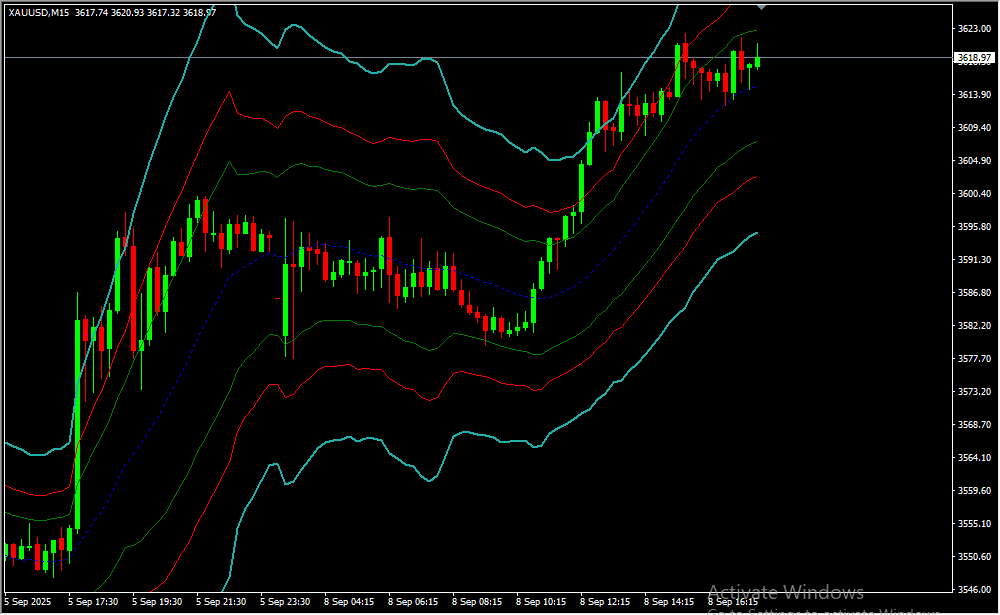The width and height of the screenshot is (1000, 615).
Task: Click the Activate Windows watermark text
Action: (x=785, y=592)
